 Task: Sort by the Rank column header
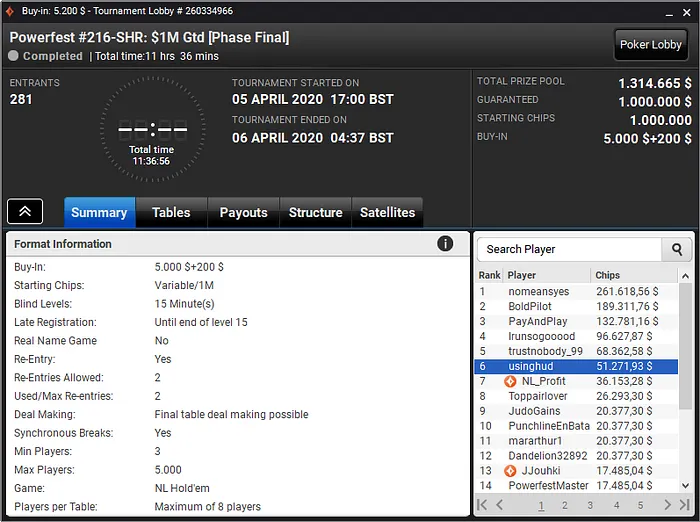(489, 275)
